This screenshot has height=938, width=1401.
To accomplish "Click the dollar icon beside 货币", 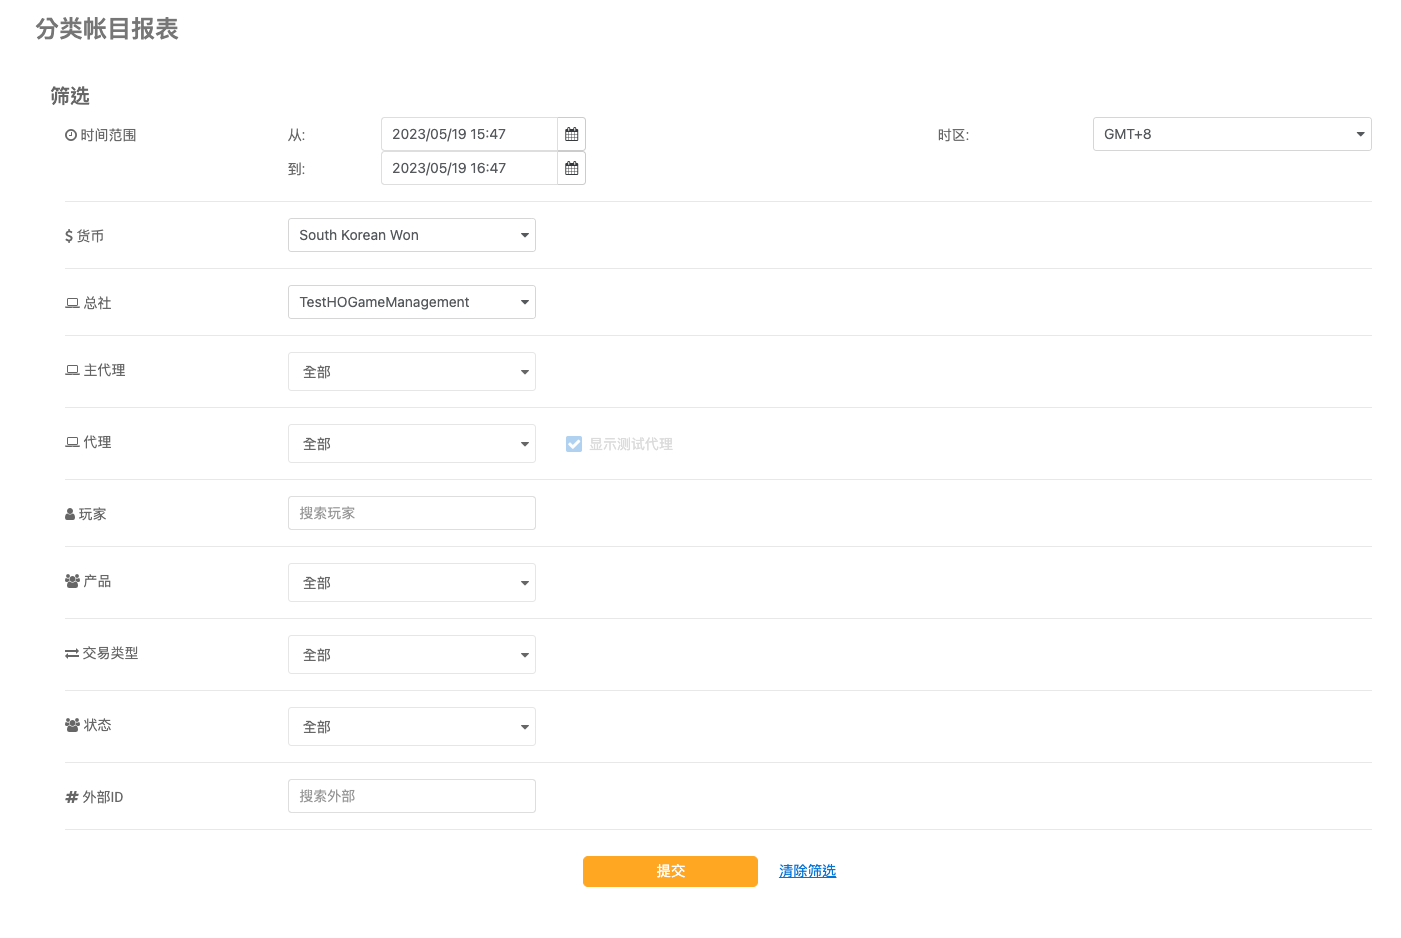I will click(69, 236).
